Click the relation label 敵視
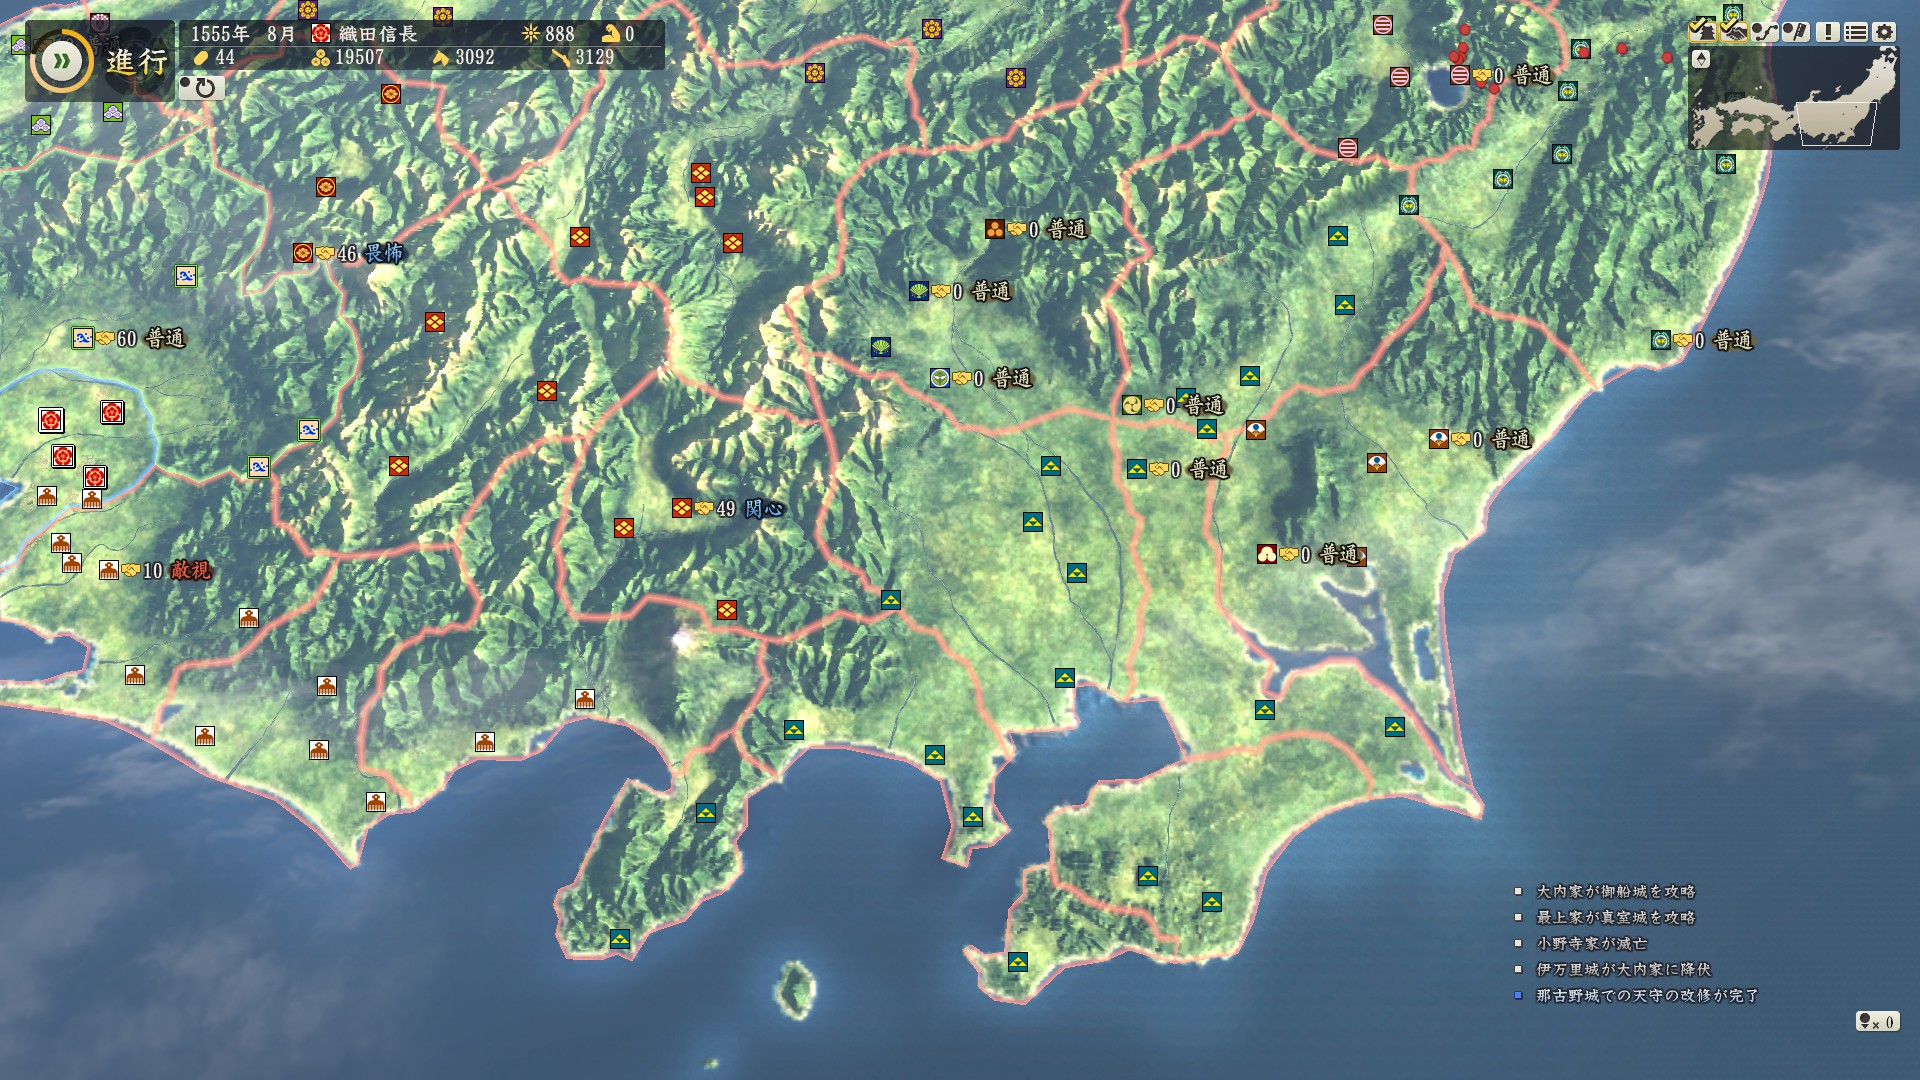 (x=191, y=570)
